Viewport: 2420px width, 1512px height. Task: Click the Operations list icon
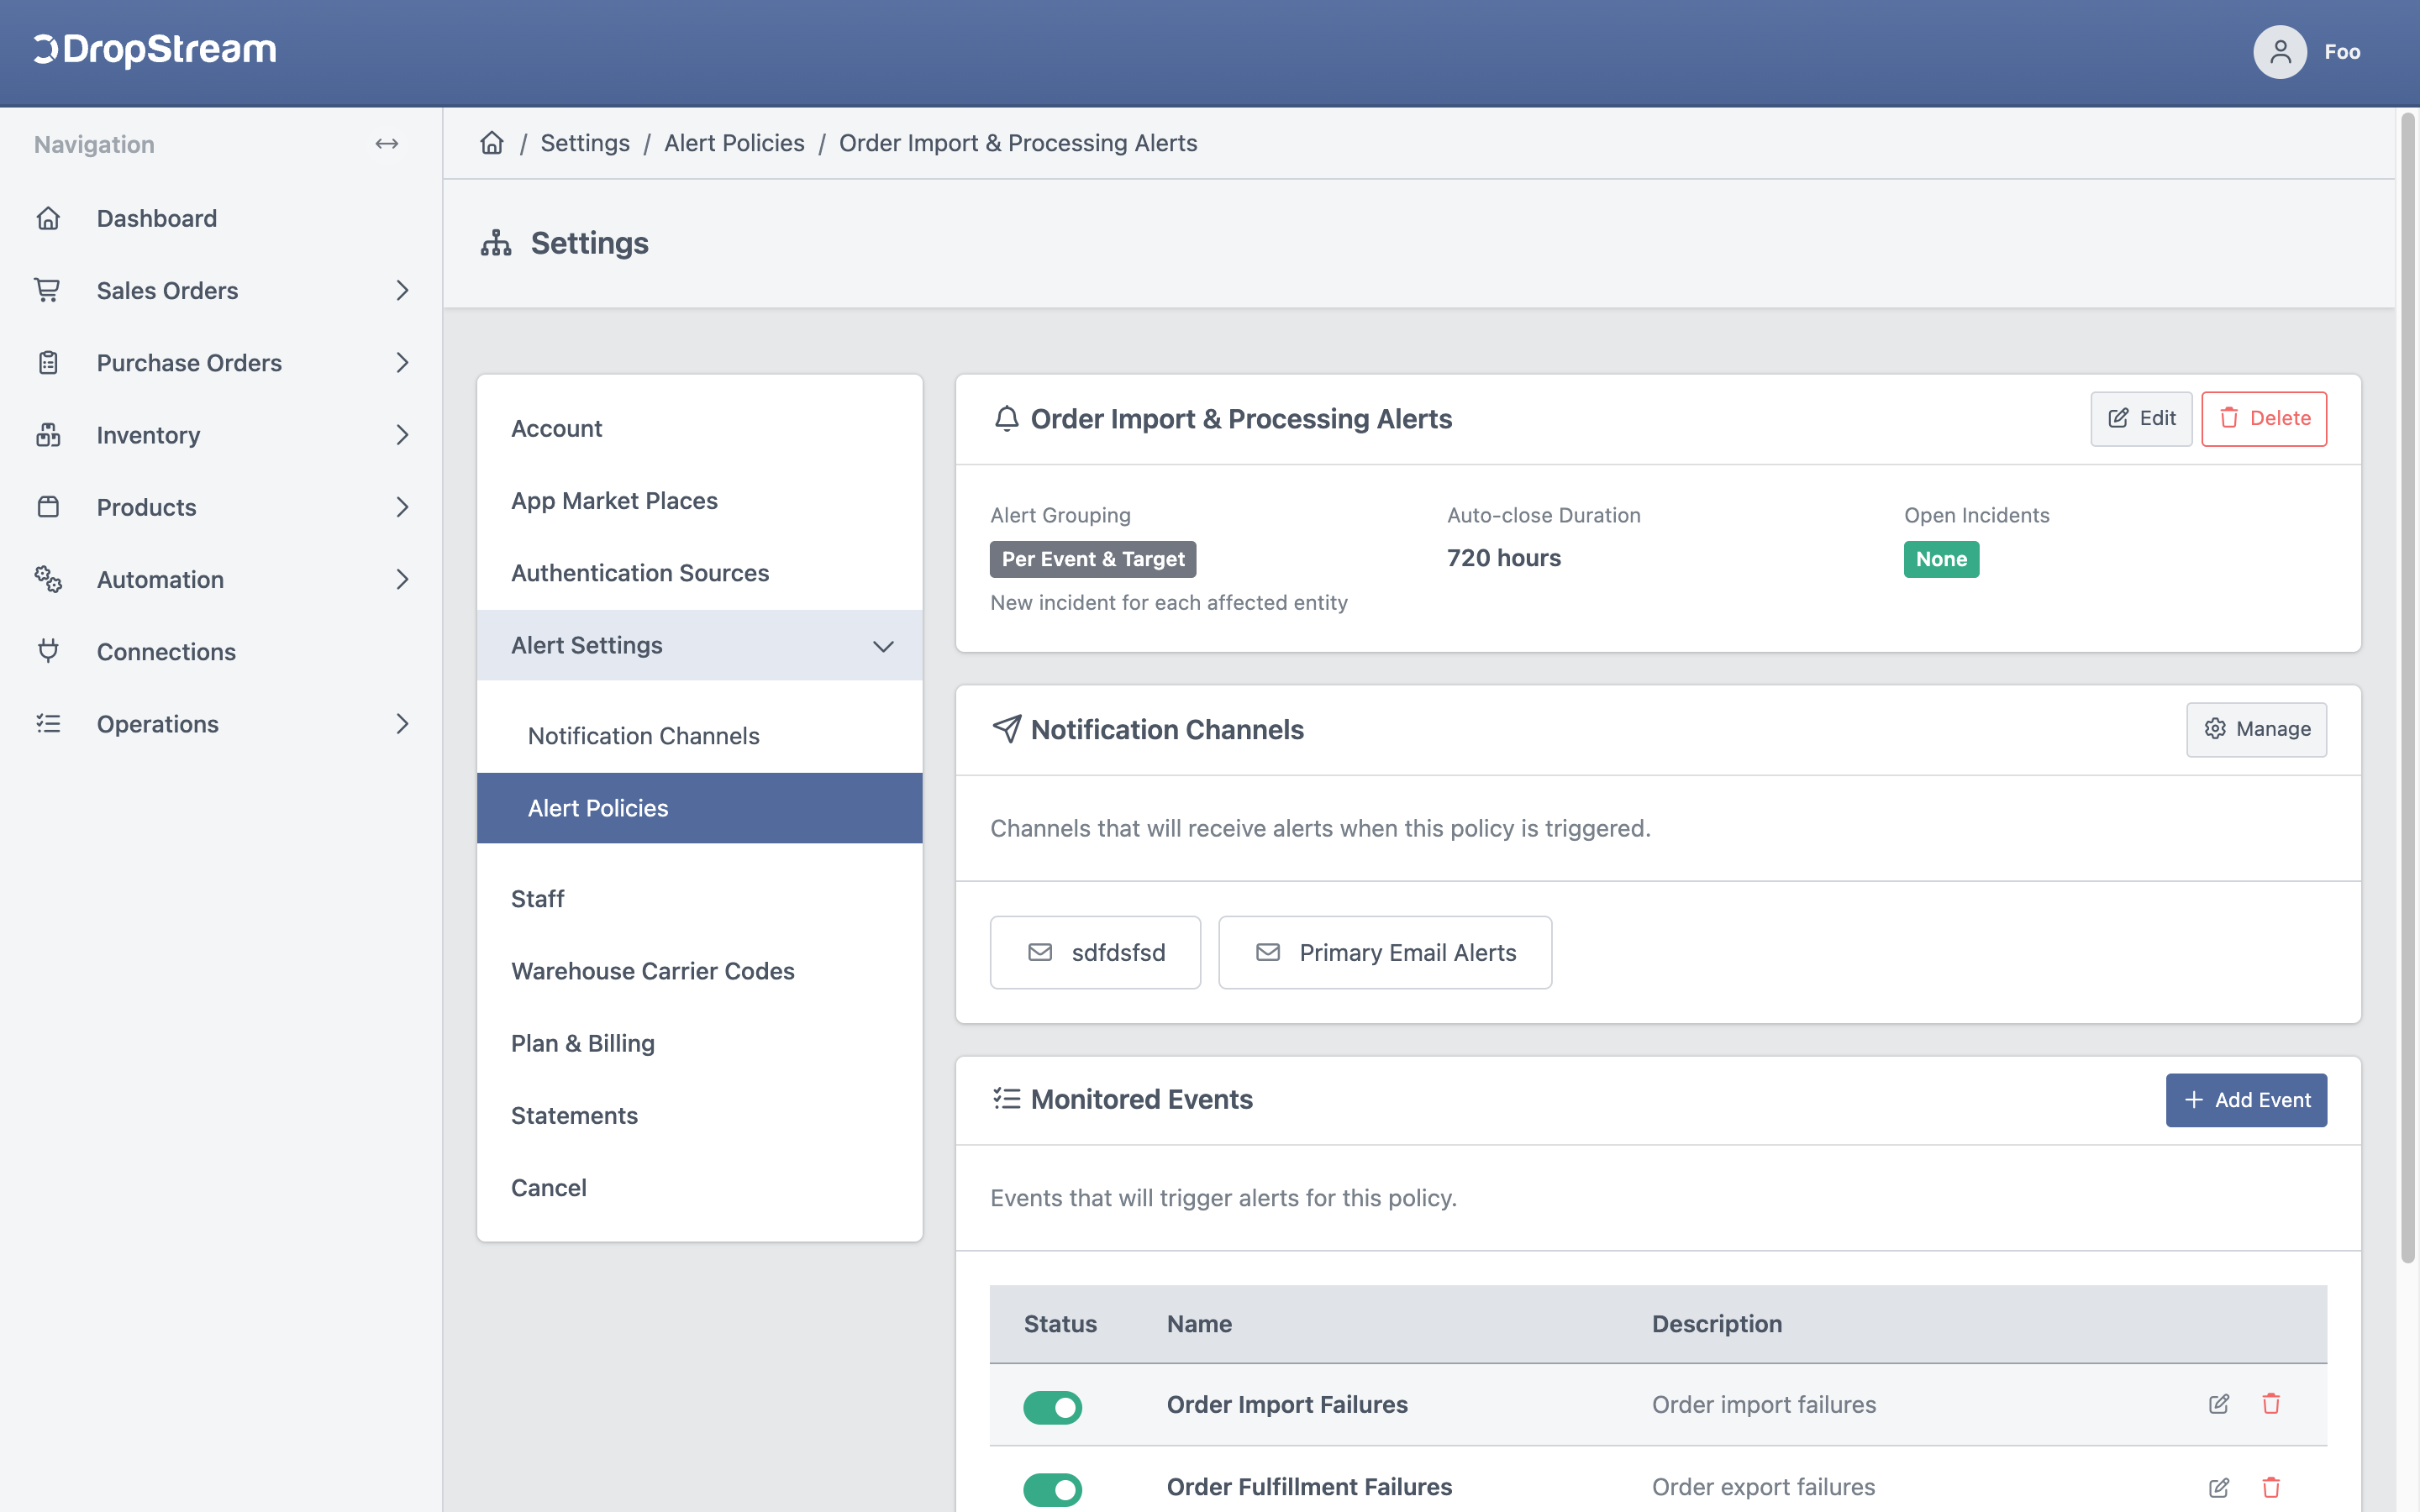coord(48,723)
